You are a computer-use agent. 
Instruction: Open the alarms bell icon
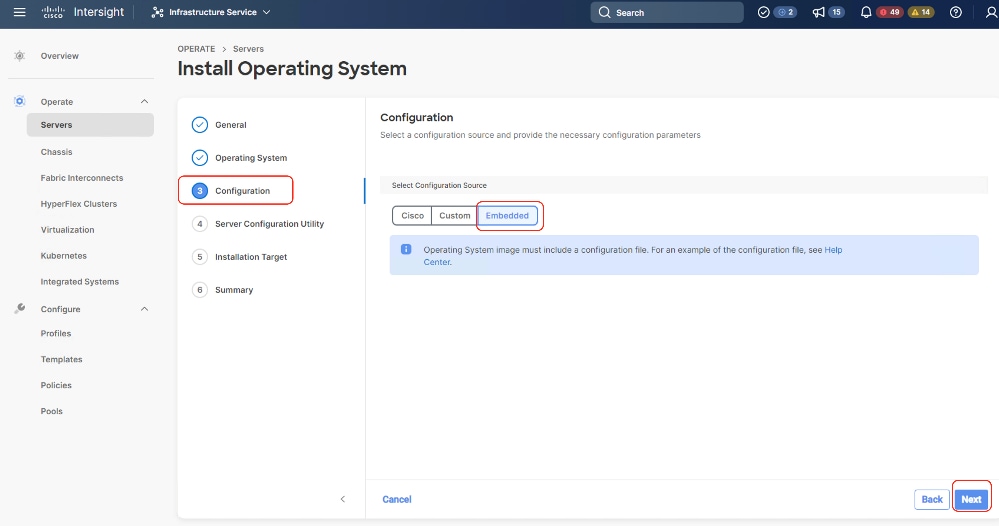[866, 12]
